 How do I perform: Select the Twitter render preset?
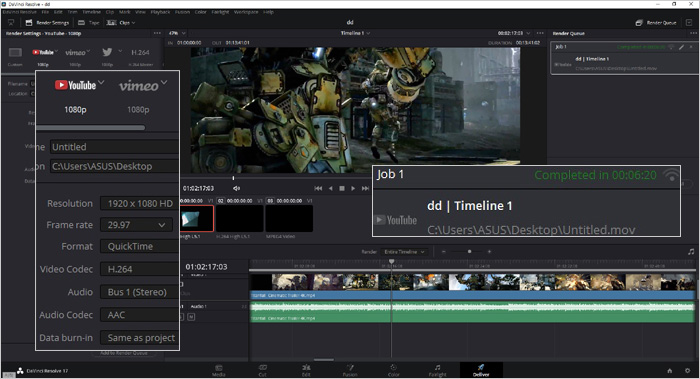click(107, 52)
